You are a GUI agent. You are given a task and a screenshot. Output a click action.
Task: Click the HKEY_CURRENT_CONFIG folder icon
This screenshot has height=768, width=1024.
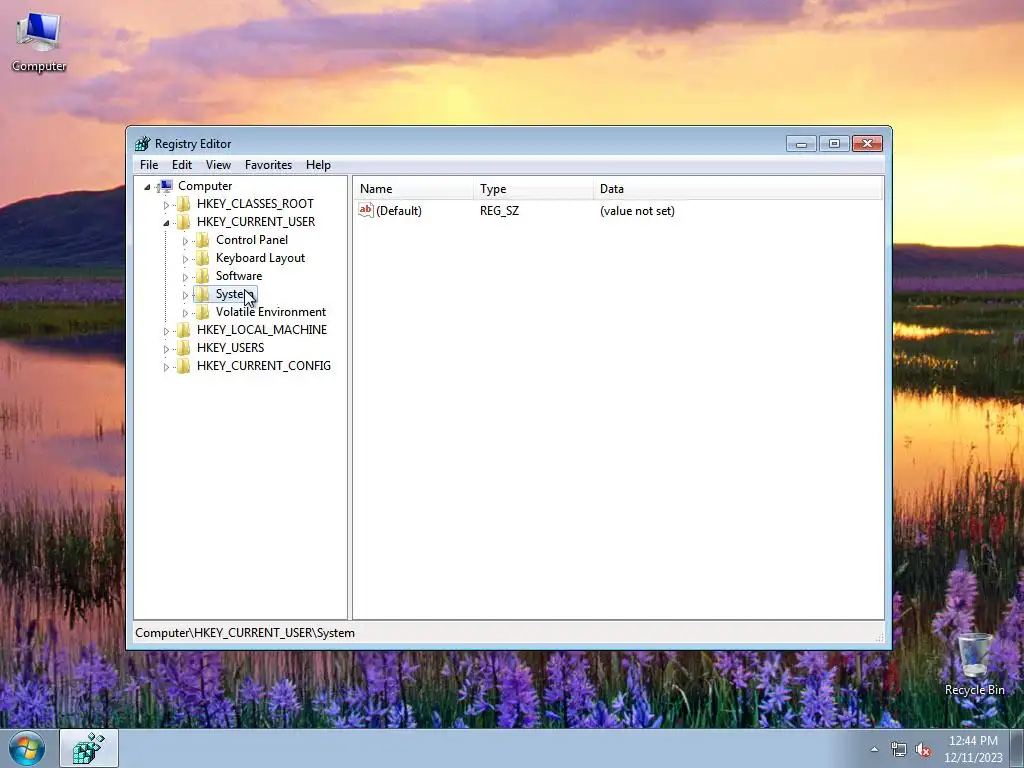coord(184,366)
